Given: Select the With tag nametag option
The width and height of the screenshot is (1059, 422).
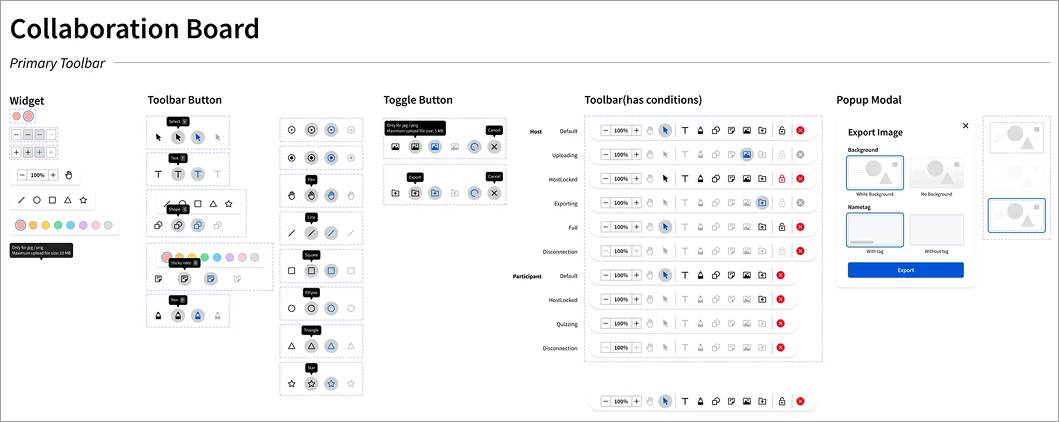Looking at the screenshot, I should click(875, 230).
